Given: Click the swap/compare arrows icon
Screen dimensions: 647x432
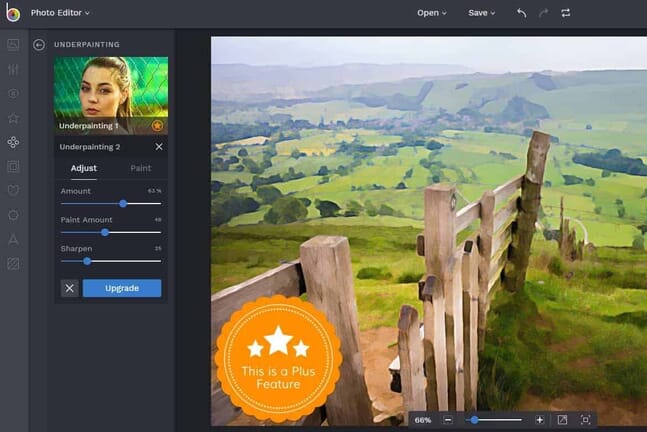Looking at the screenshot, I should click(565, 13).
